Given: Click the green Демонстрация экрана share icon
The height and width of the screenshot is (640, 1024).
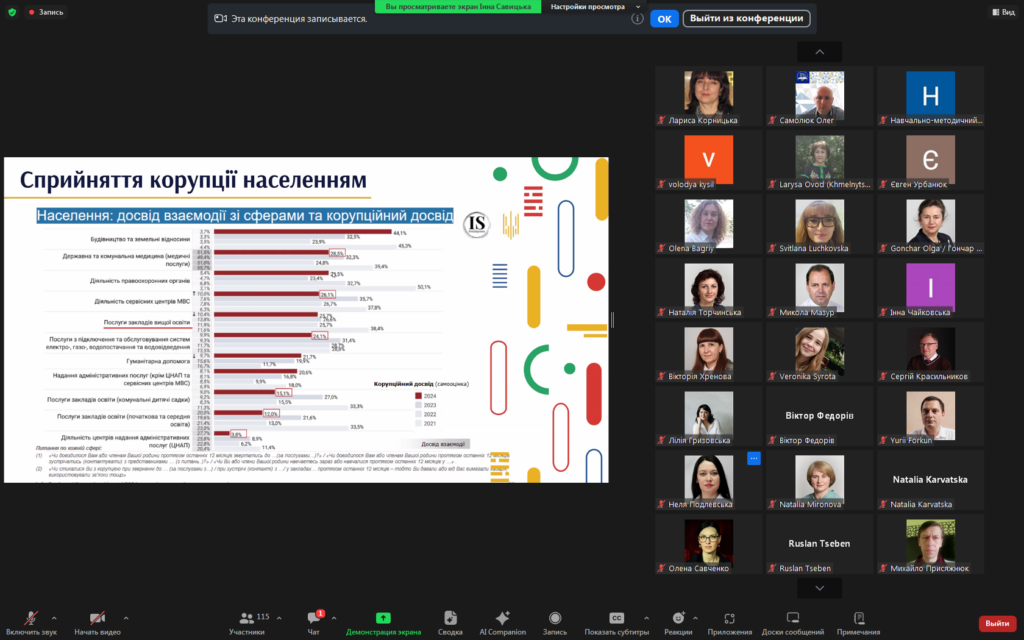Looking at the screenshot, I should point(383,619).
